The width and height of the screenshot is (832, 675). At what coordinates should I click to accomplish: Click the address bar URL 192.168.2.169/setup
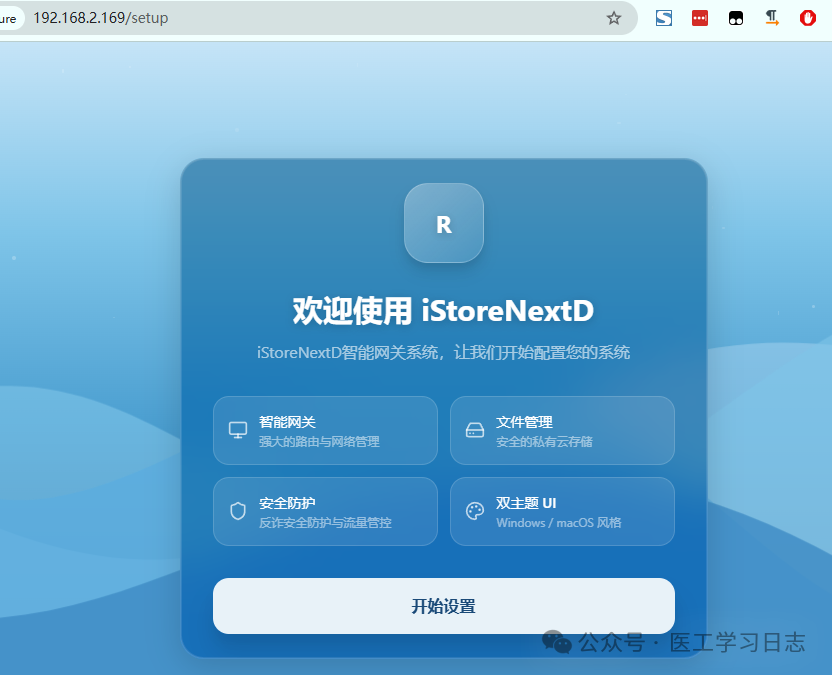point(101,18)
